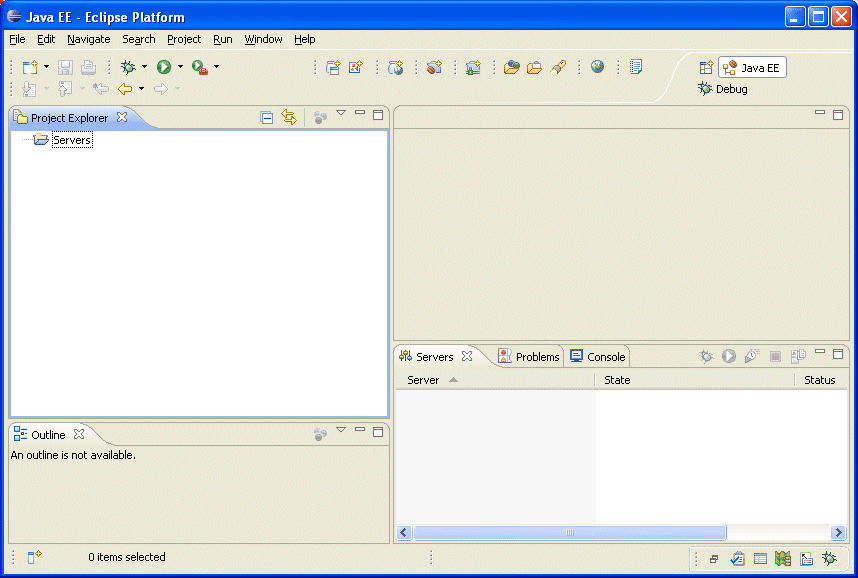858x578 pixels.
Task: Open the External Tools dropdown arrow
Action: coord(217,67)
